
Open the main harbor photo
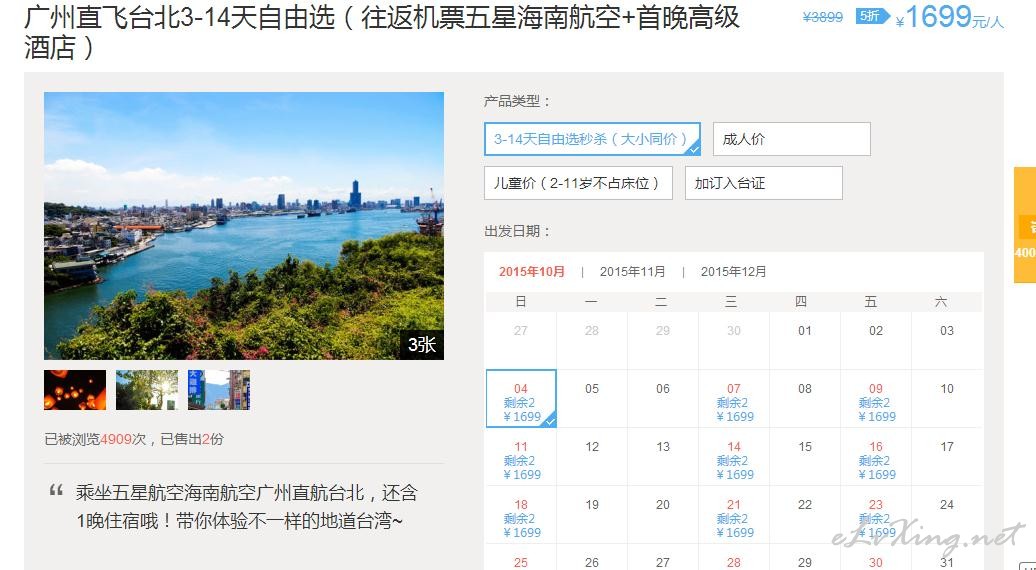(x=244, y=226)
